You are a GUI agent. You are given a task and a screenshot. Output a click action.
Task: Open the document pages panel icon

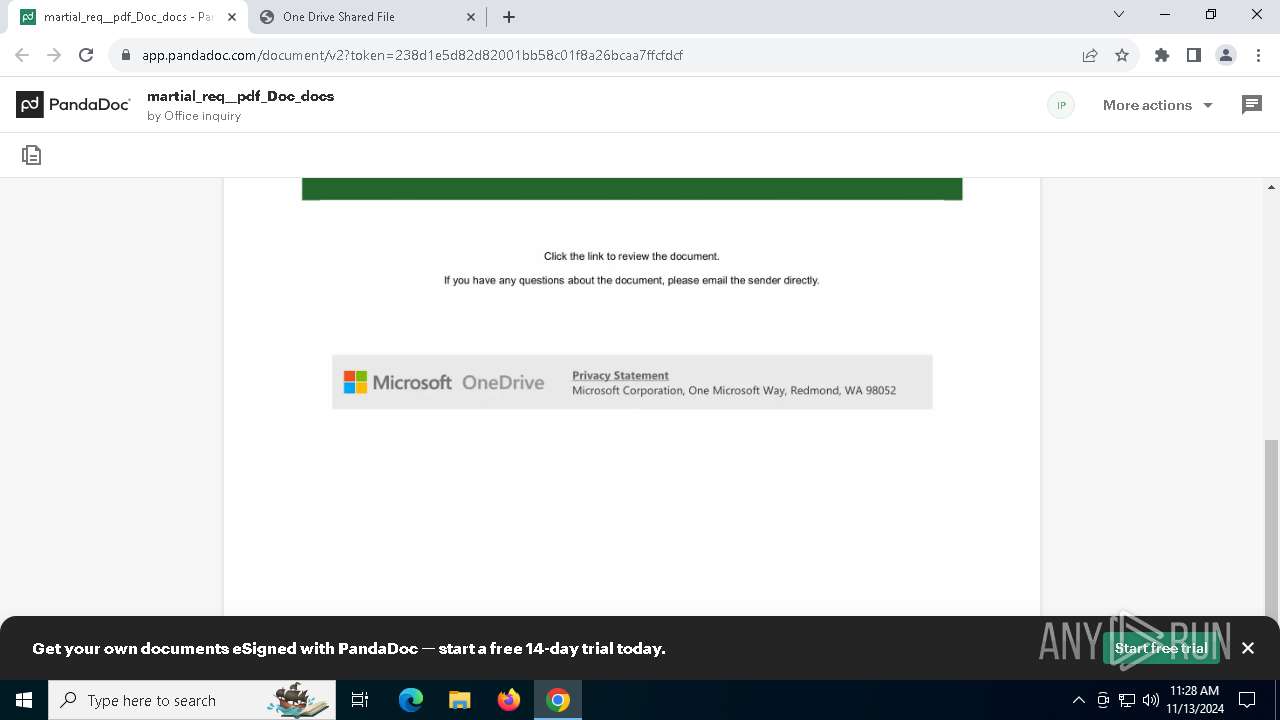[32, 155]
